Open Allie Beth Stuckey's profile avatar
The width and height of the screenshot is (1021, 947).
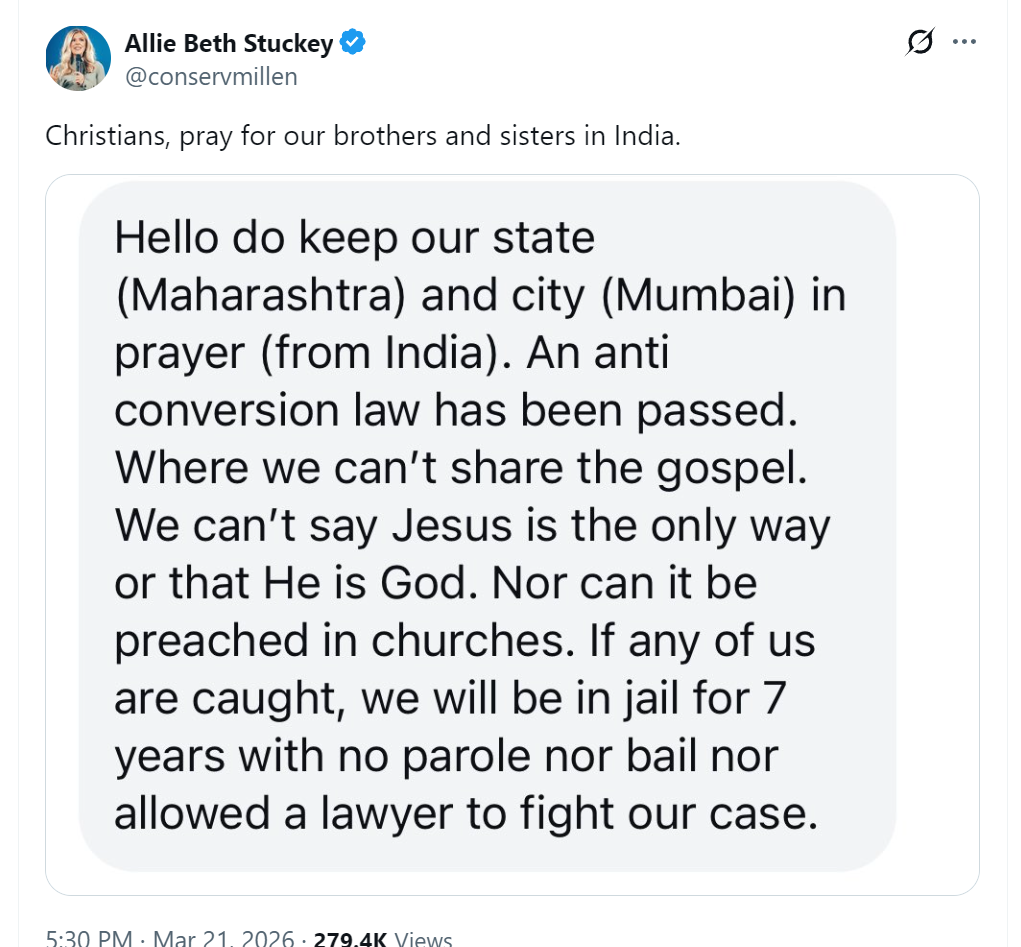[78, 58]
